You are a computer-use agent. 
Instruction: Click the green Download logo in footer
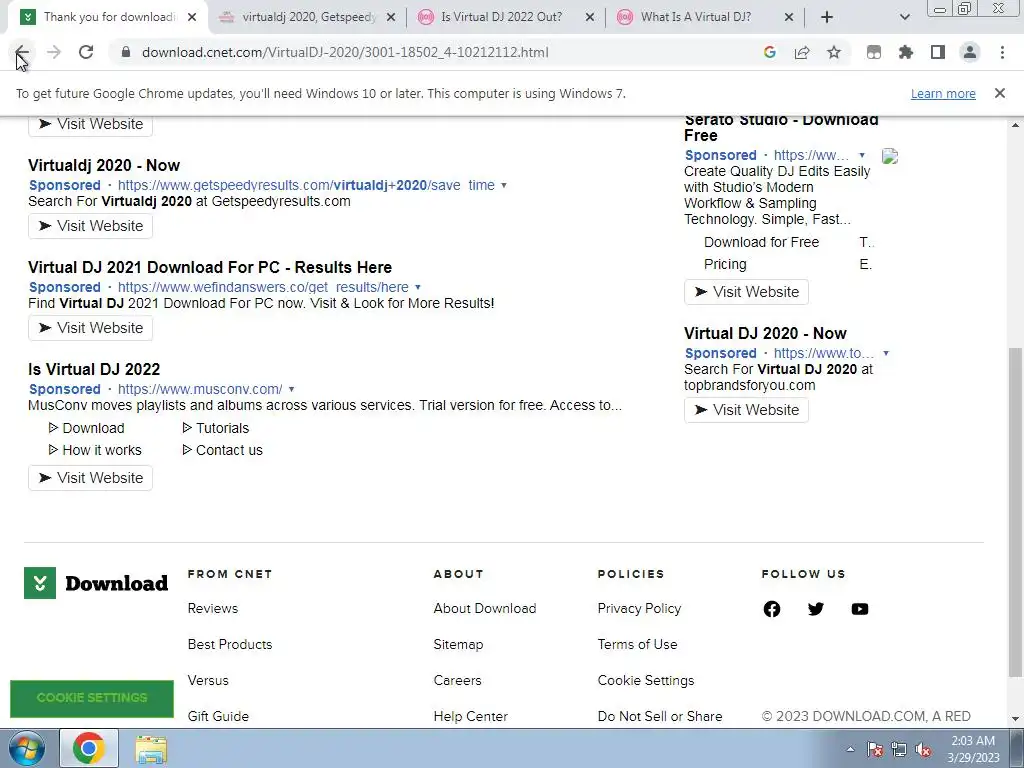click(96, 583)
